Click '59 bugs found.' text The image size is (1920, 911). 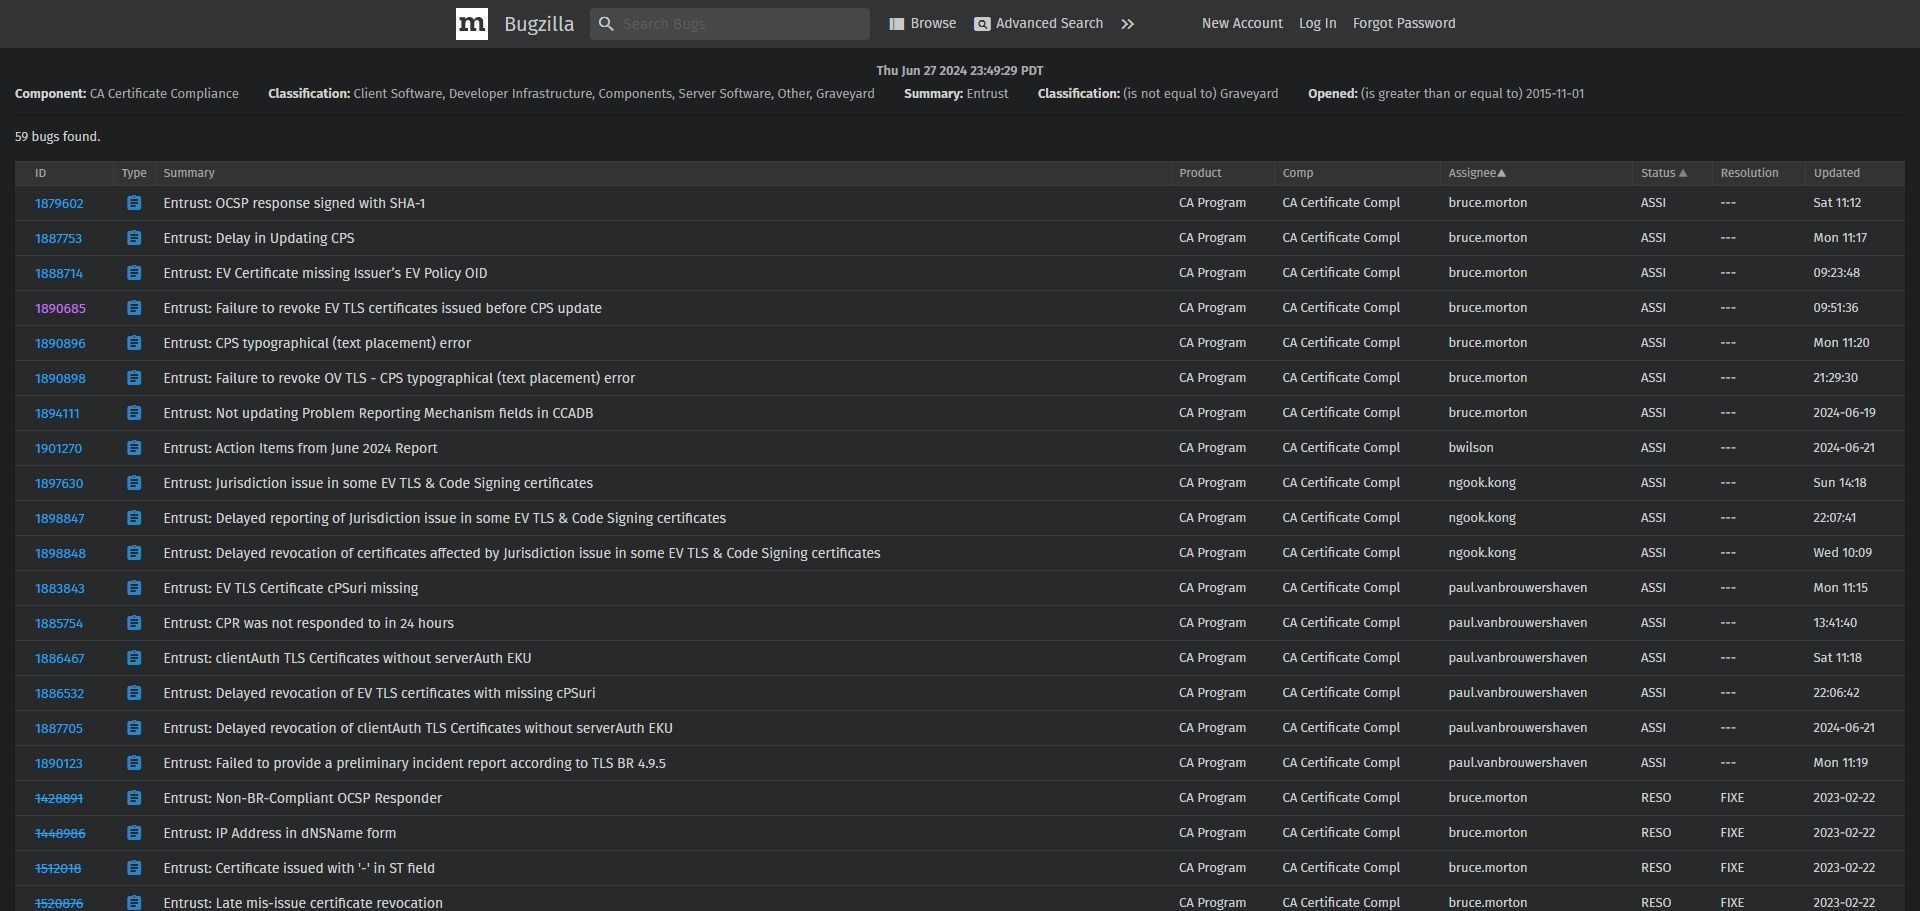[58, 137]
